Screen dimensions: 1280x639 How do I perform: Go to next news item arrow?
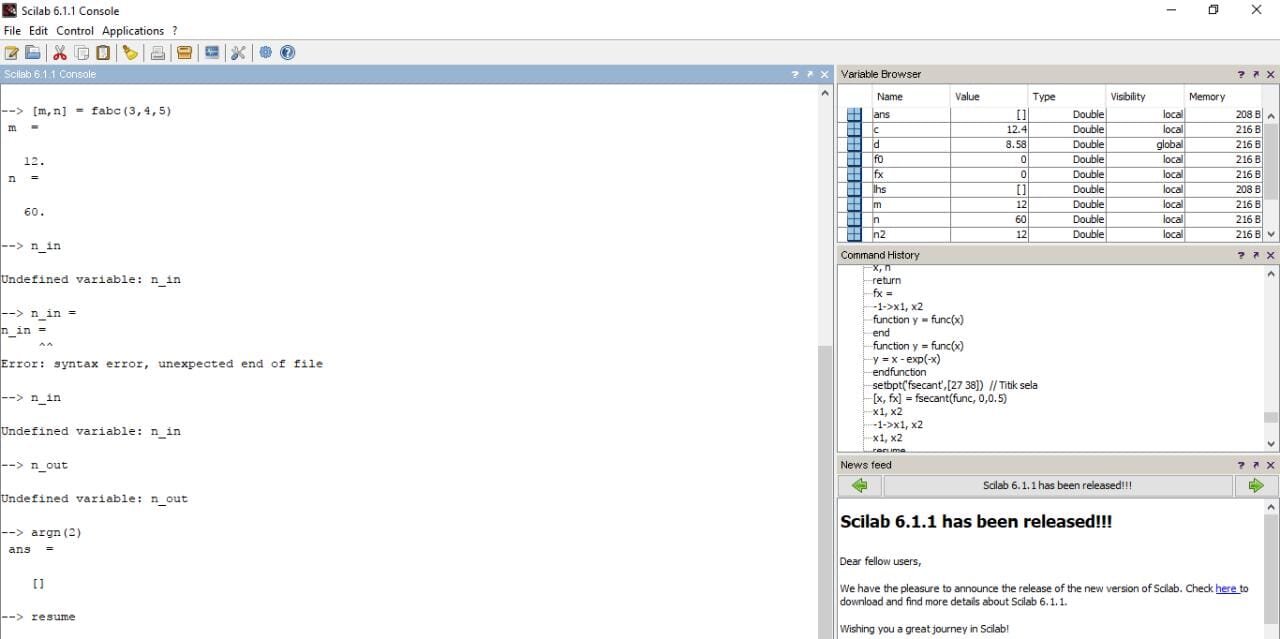pos(1256,486)
